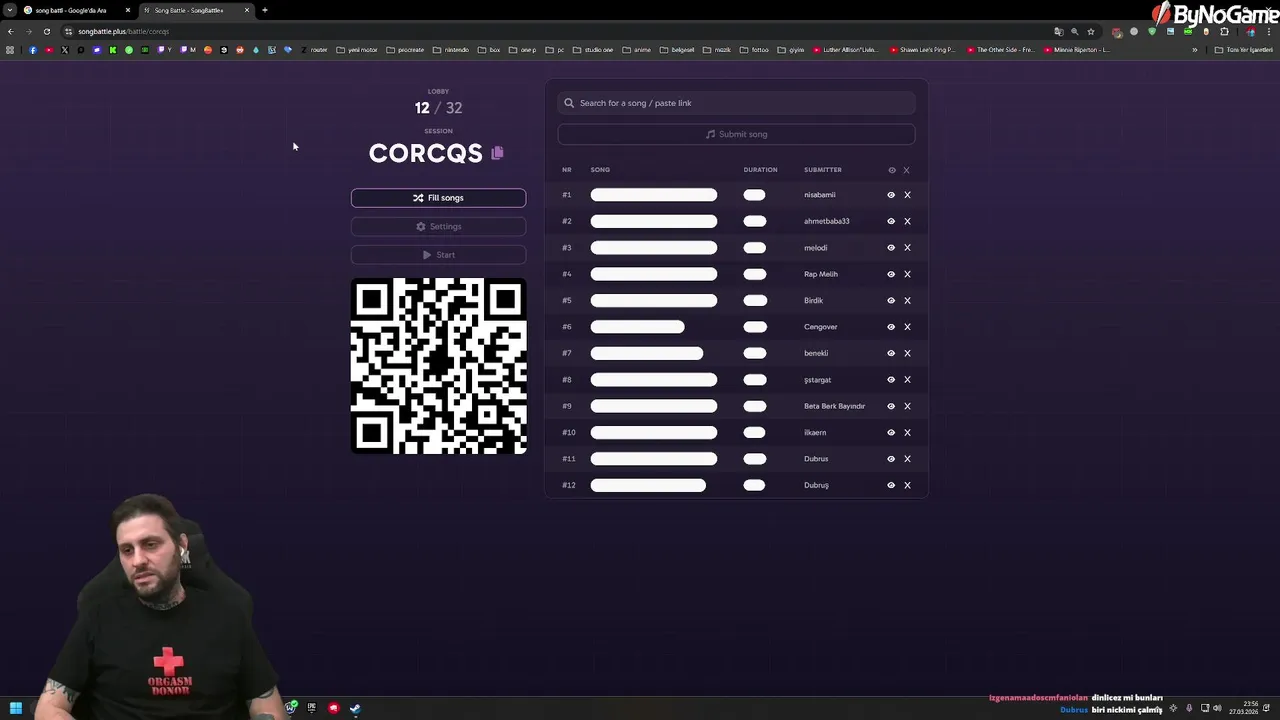
Task: Reveal song #3 by melodi
Action: [x=891, y=248]
